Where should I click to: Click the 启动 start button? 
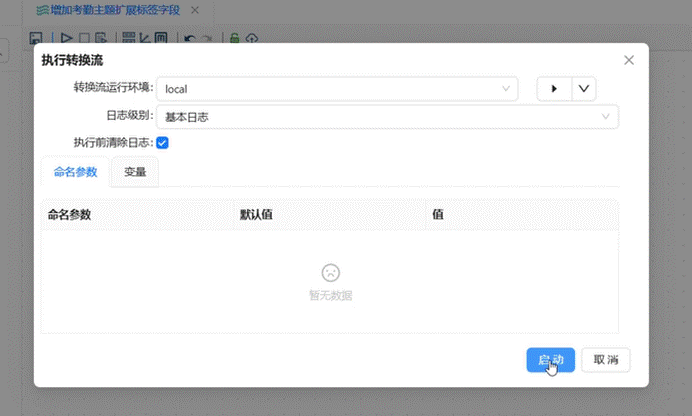pos(550,360)
